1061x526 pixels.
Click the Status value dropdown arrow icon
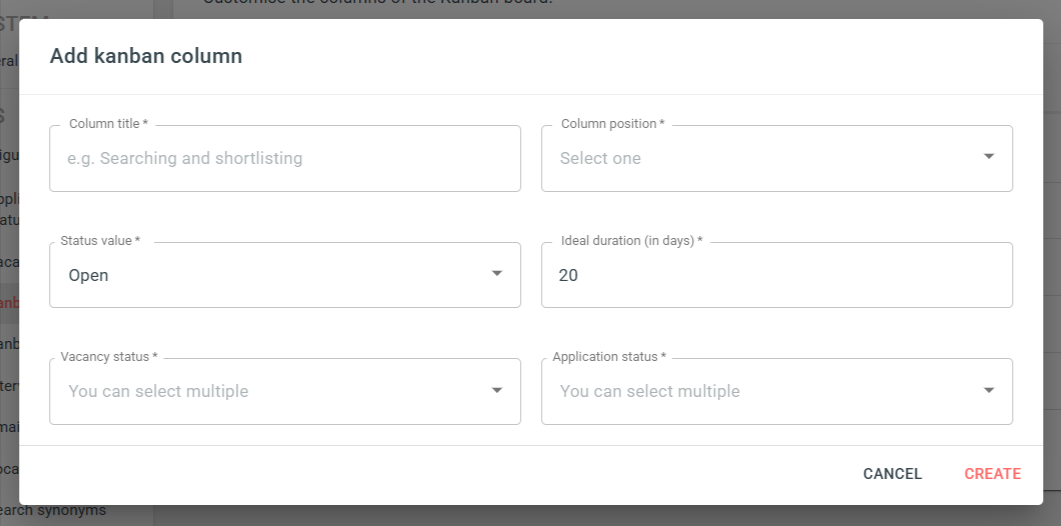point(497,273)
